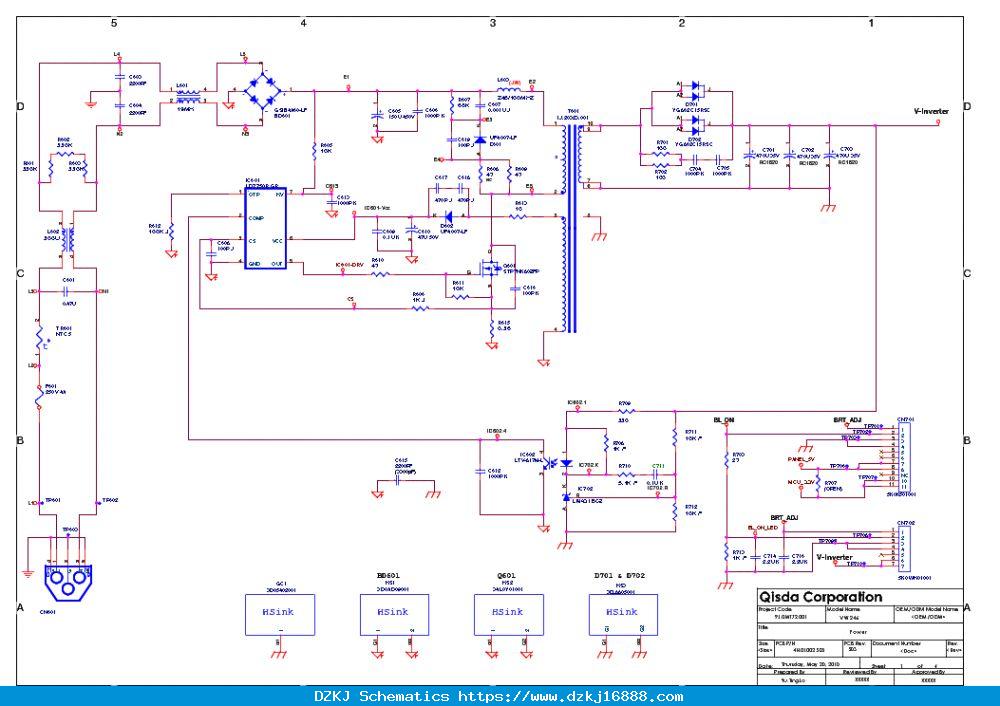Select the BL_ON net label

coord(723,420)
